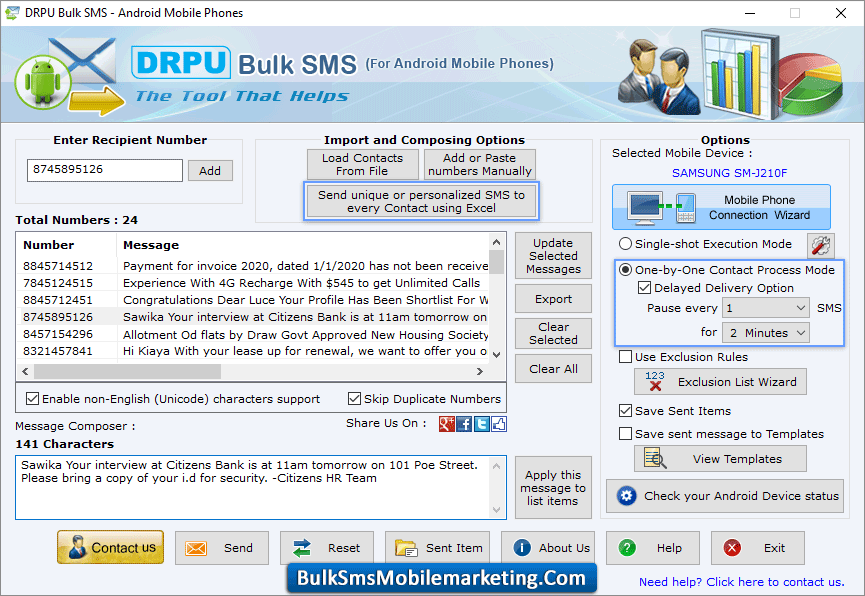This screenshot has width=865, height=596.
Task: Select row with number 8745895126
Action: click(x=254, y=317)
